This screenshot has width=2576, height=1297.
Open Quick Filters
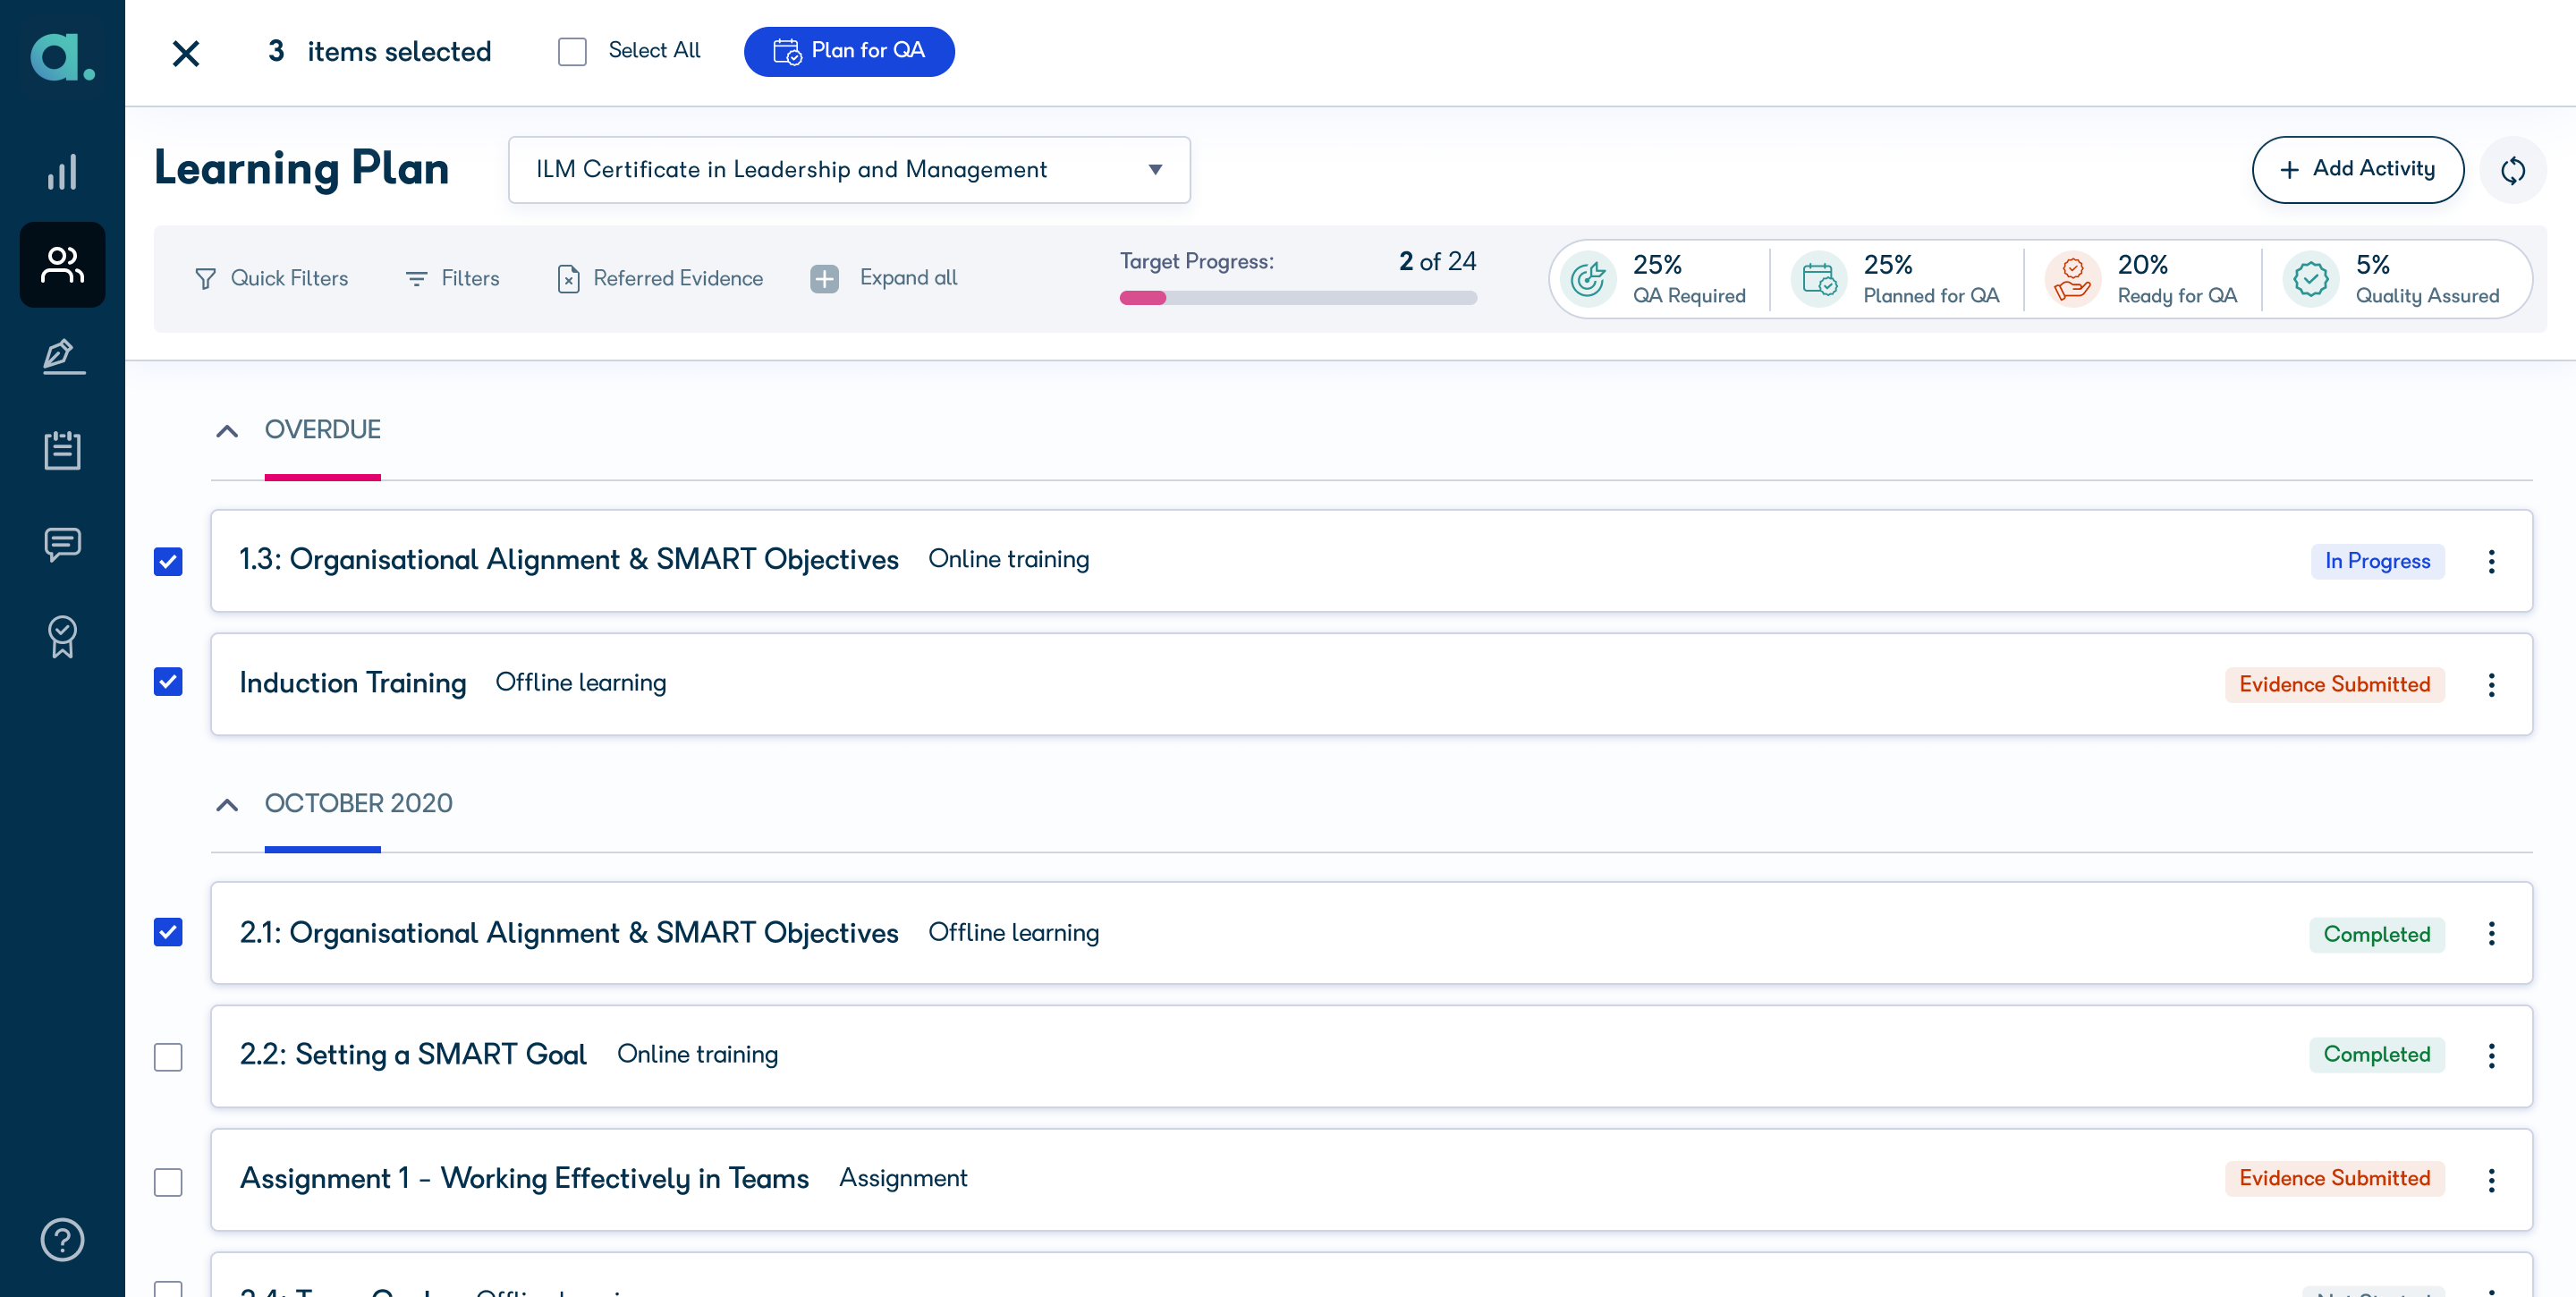(x=271, y=279)
